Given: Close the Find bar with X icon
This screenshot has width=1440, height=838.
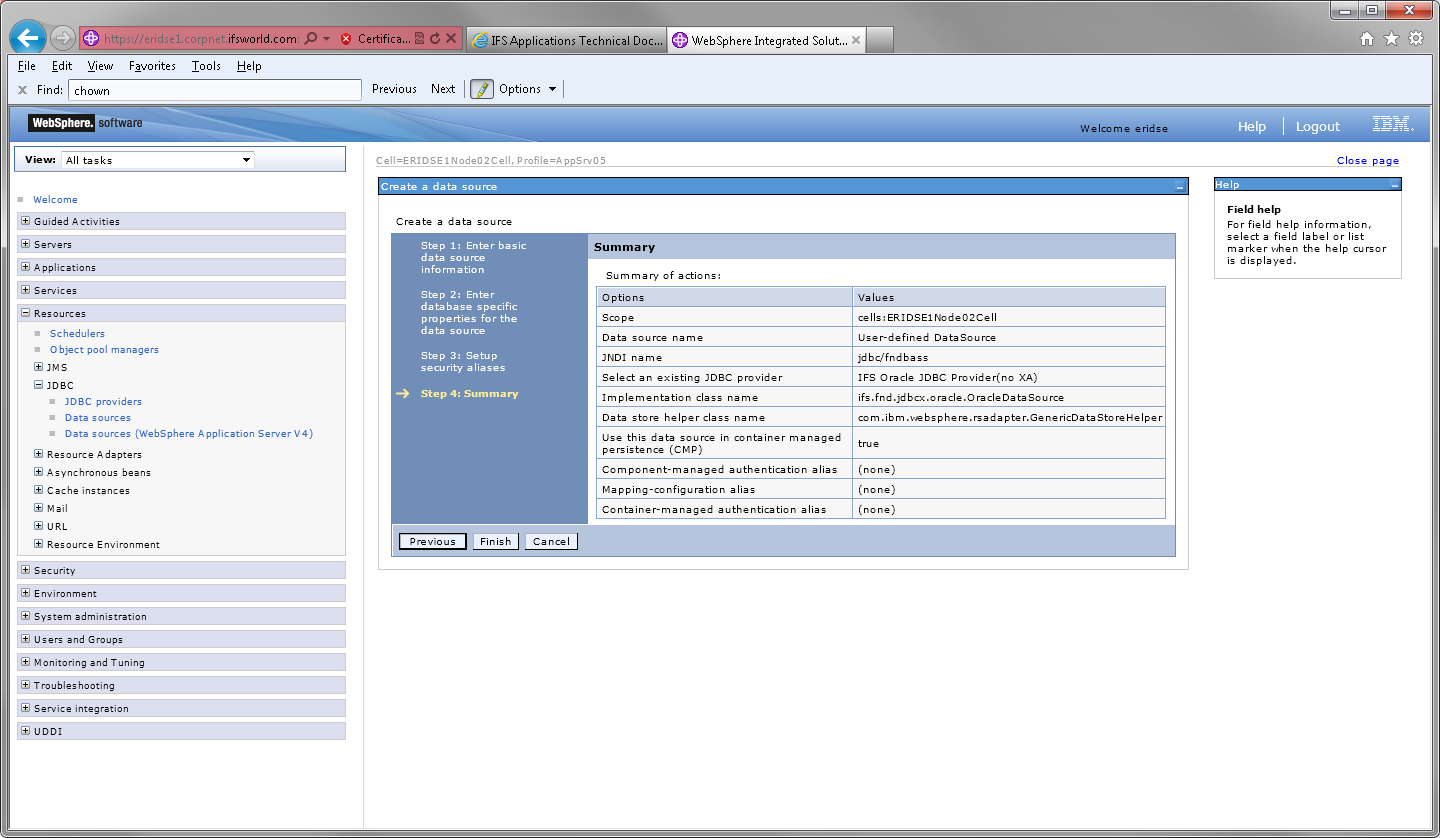Looking at the screenshot, I should coord(22,90).
